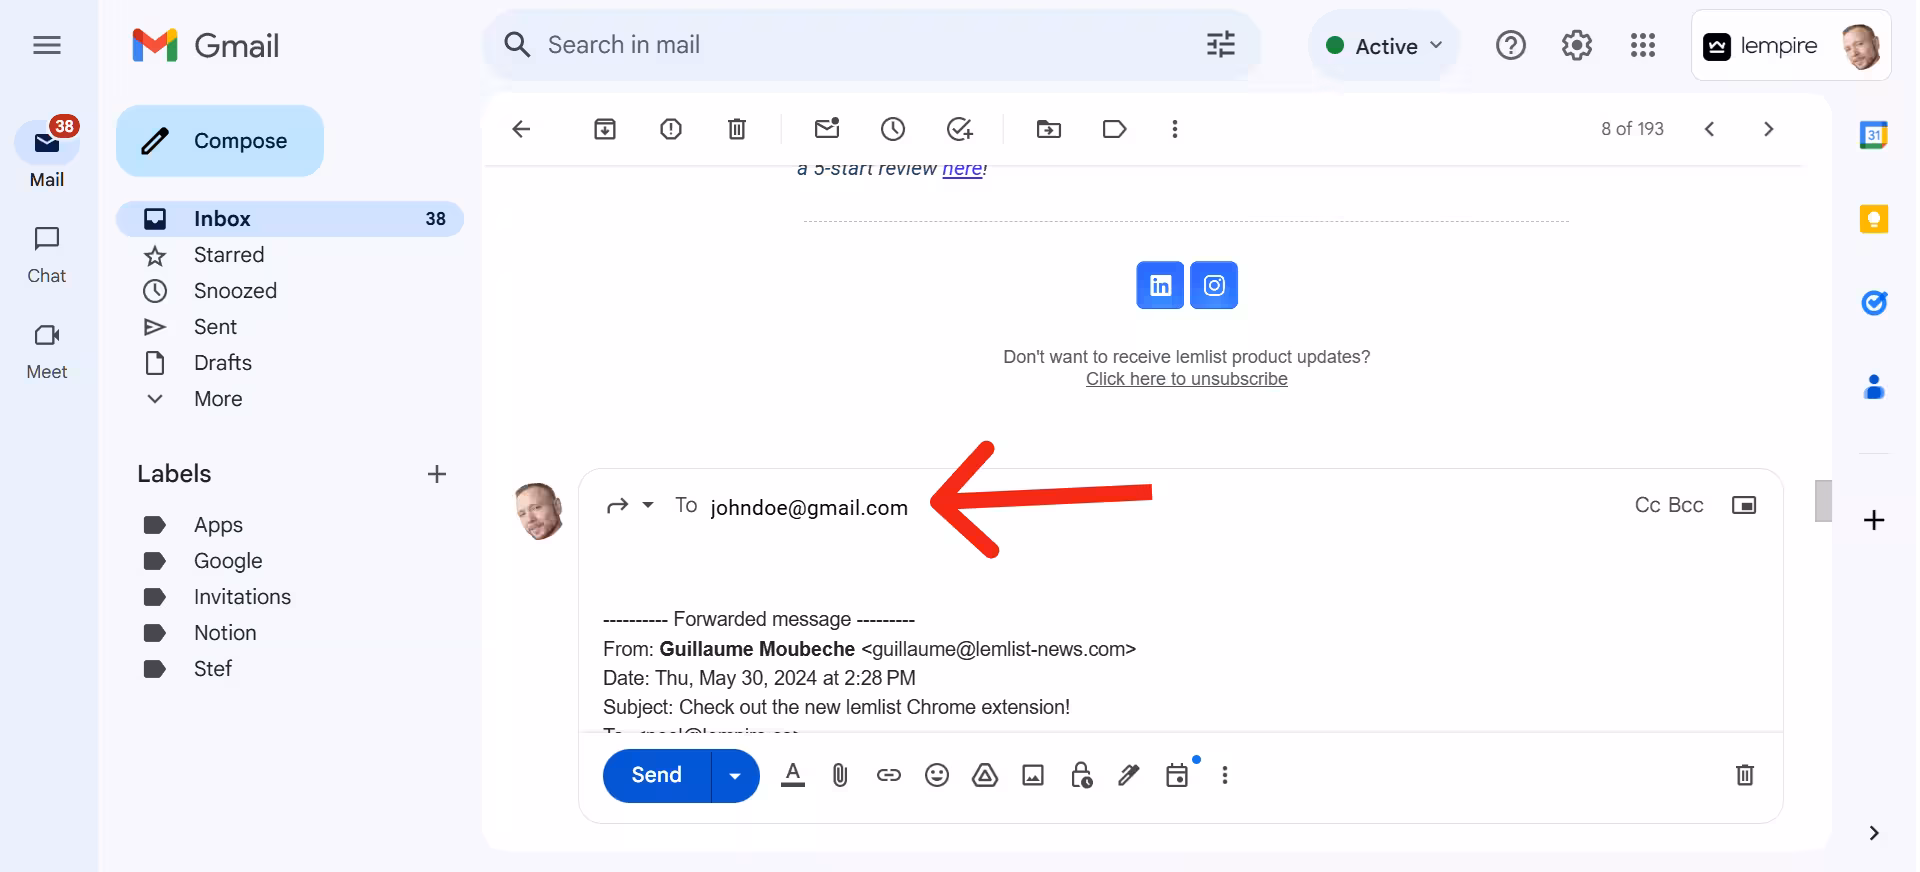Open the Sent folder
This screenshot has width=1920, height=872.
point(215,327)
